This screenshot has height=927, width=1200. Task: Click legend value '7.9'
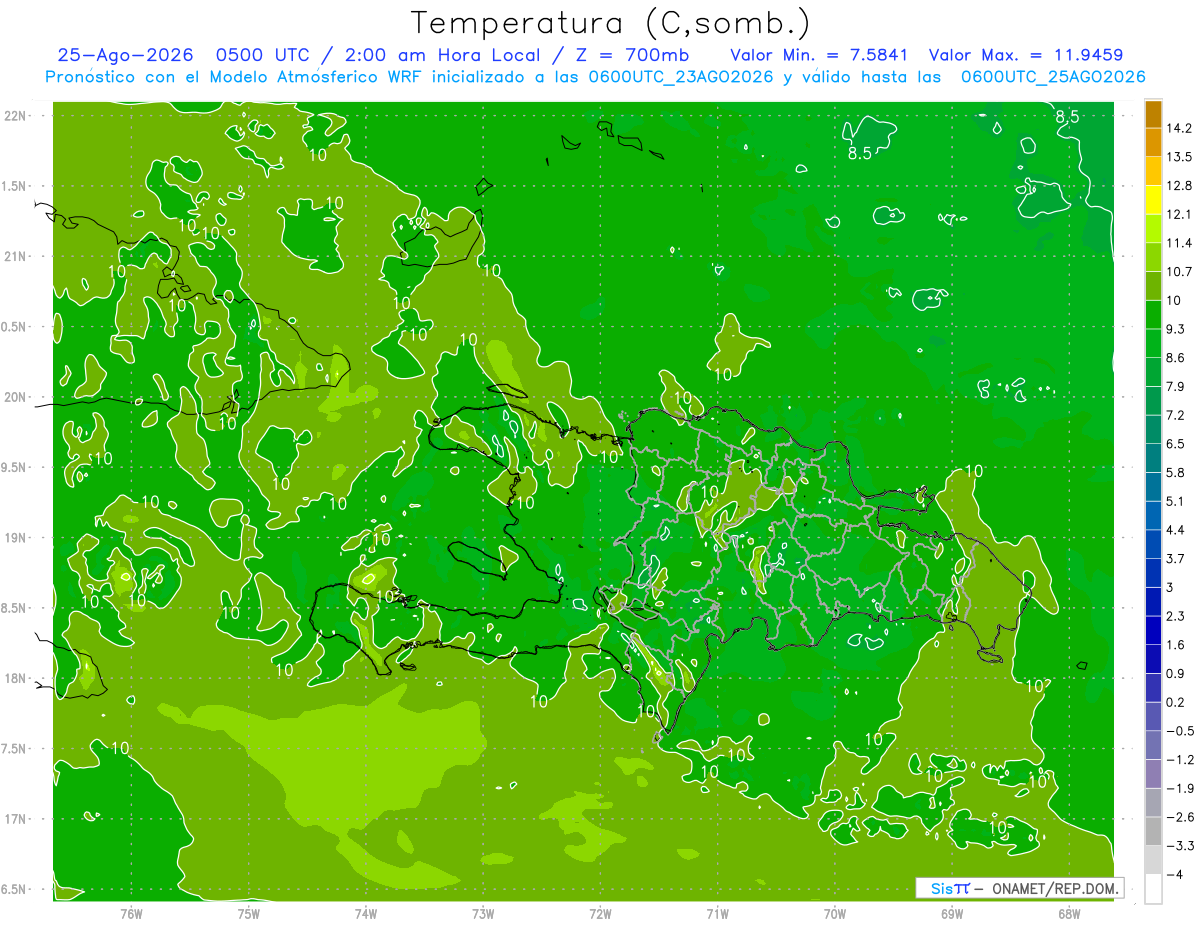point(1176,387)
